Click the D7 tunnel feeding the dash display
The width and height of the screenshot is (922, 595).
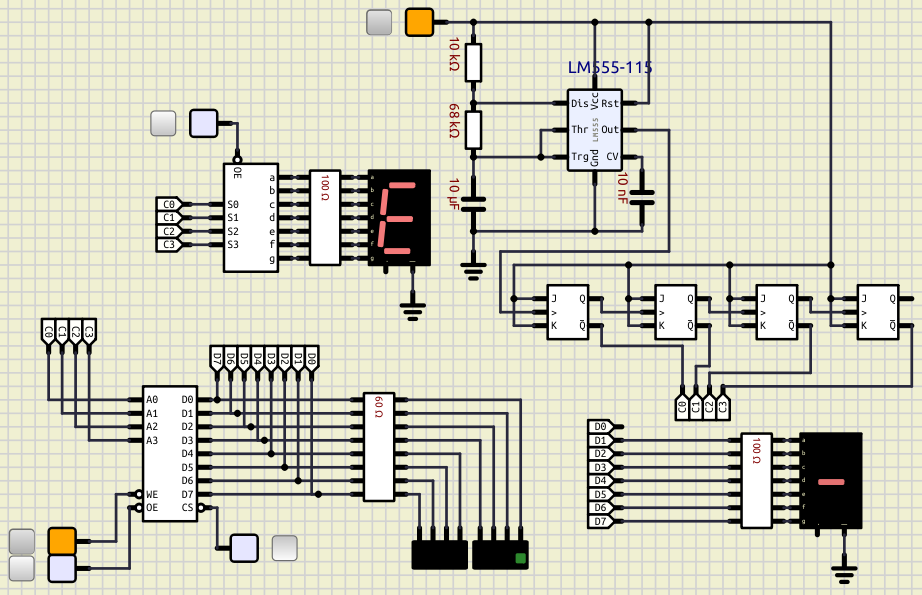(601, 522)
